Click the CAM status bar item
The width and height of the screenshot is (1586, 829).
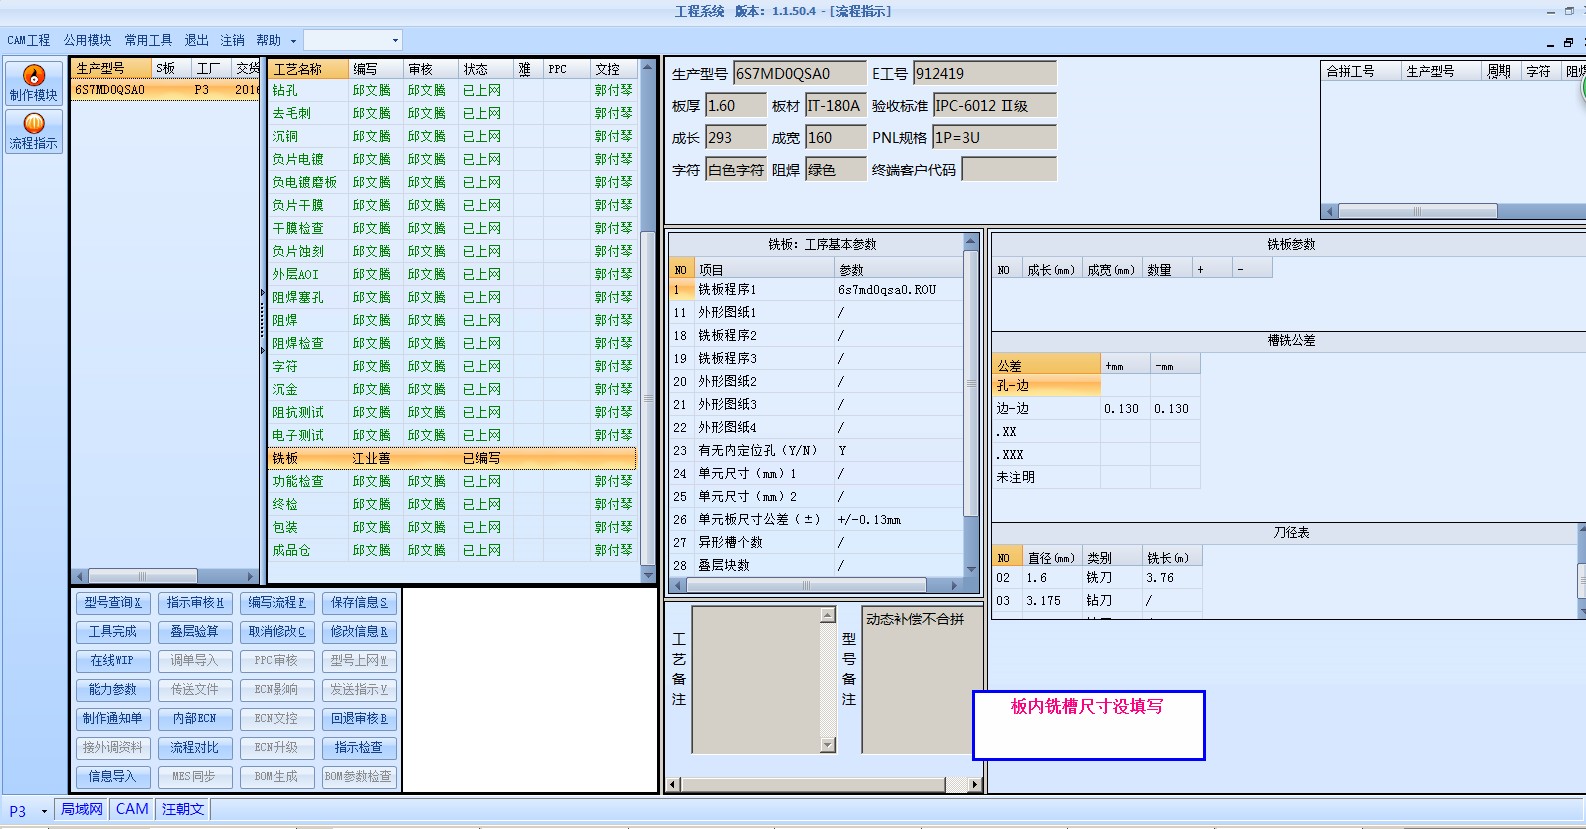click(132, 810)
